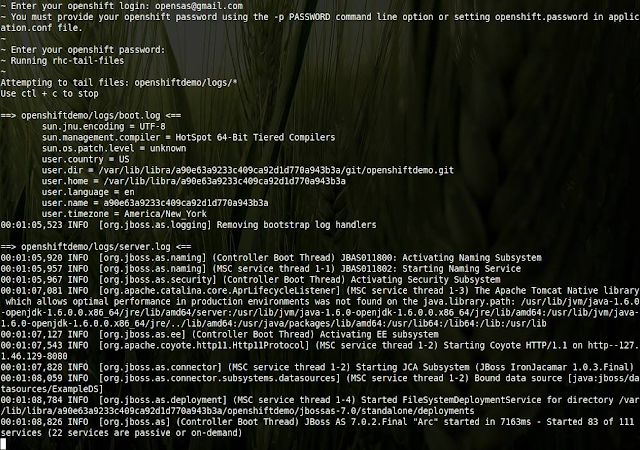The image size is (640, 450).
Task: Click the AprLifecycleListener log entry
Action: pos(320,307)
